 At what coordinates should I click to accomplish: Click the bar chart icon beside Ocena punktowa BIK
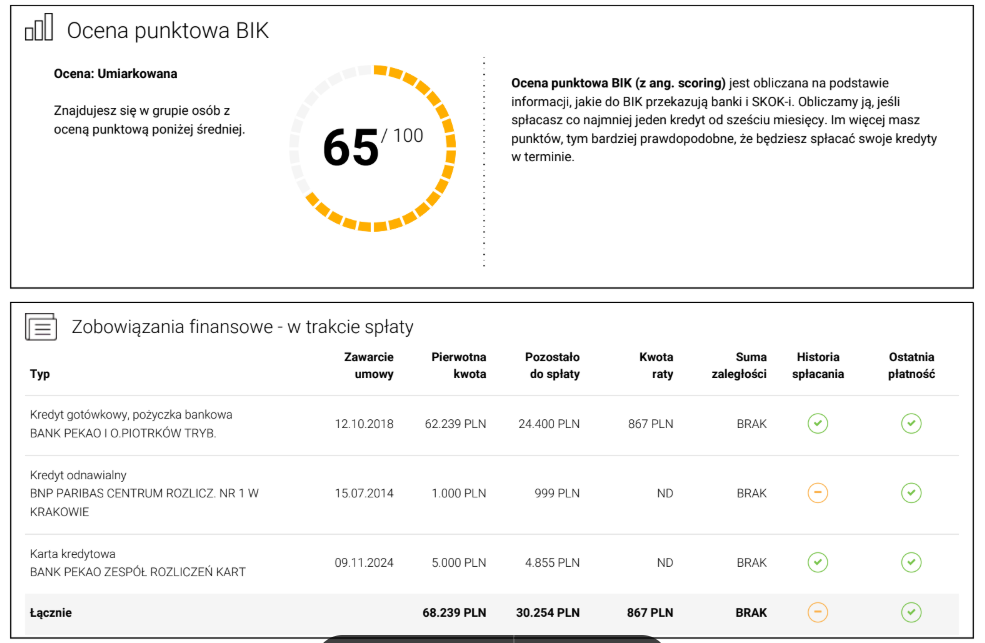tap(39, 28)
